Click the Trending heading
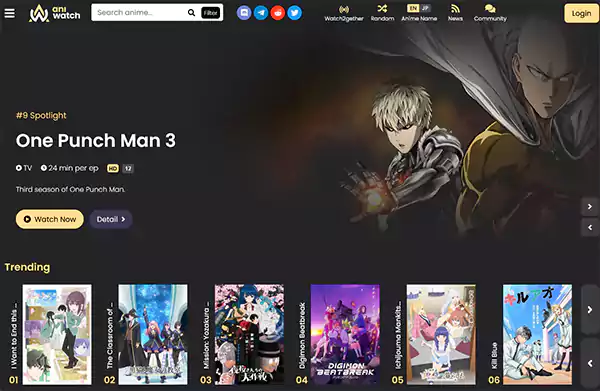Viewport: 600px width, 391px height. (27, 267)
